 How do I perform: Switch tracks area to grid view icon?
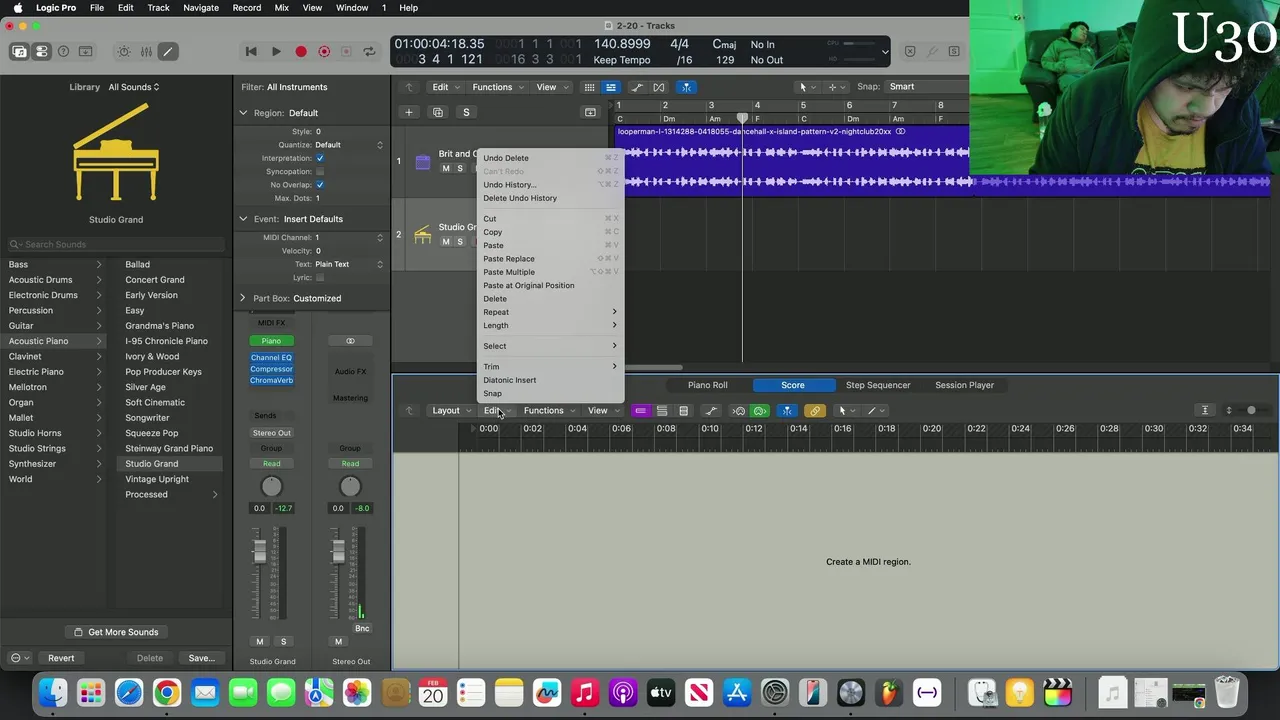(x=589, y=87)
